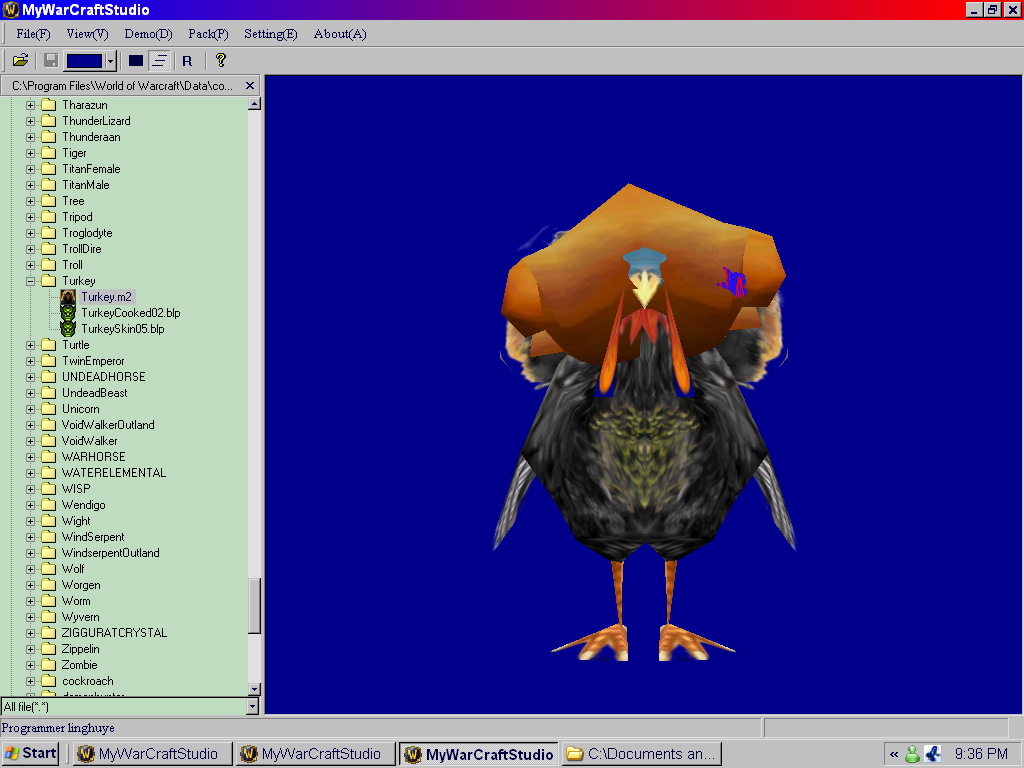Click the Tree folder icon
Screen dimensions: 1024x768
click(48, 201)
